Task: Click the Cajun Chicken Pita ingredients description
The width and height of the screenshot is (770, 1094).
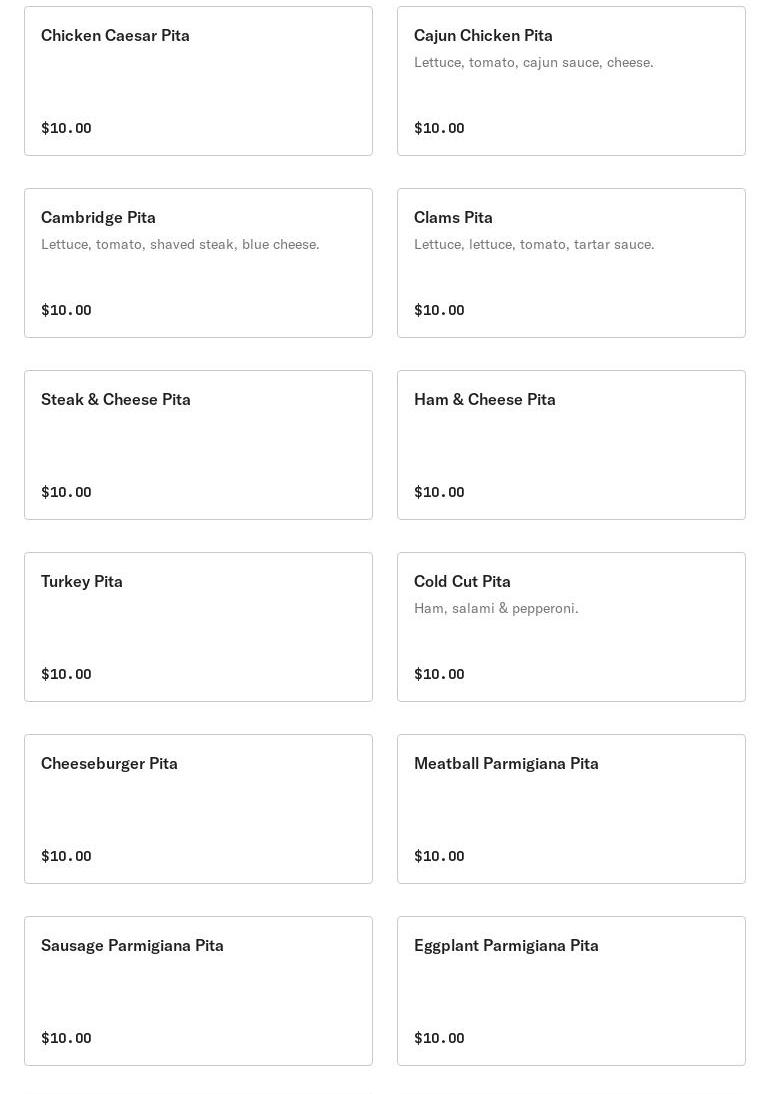Action: (x=533, y=62)
